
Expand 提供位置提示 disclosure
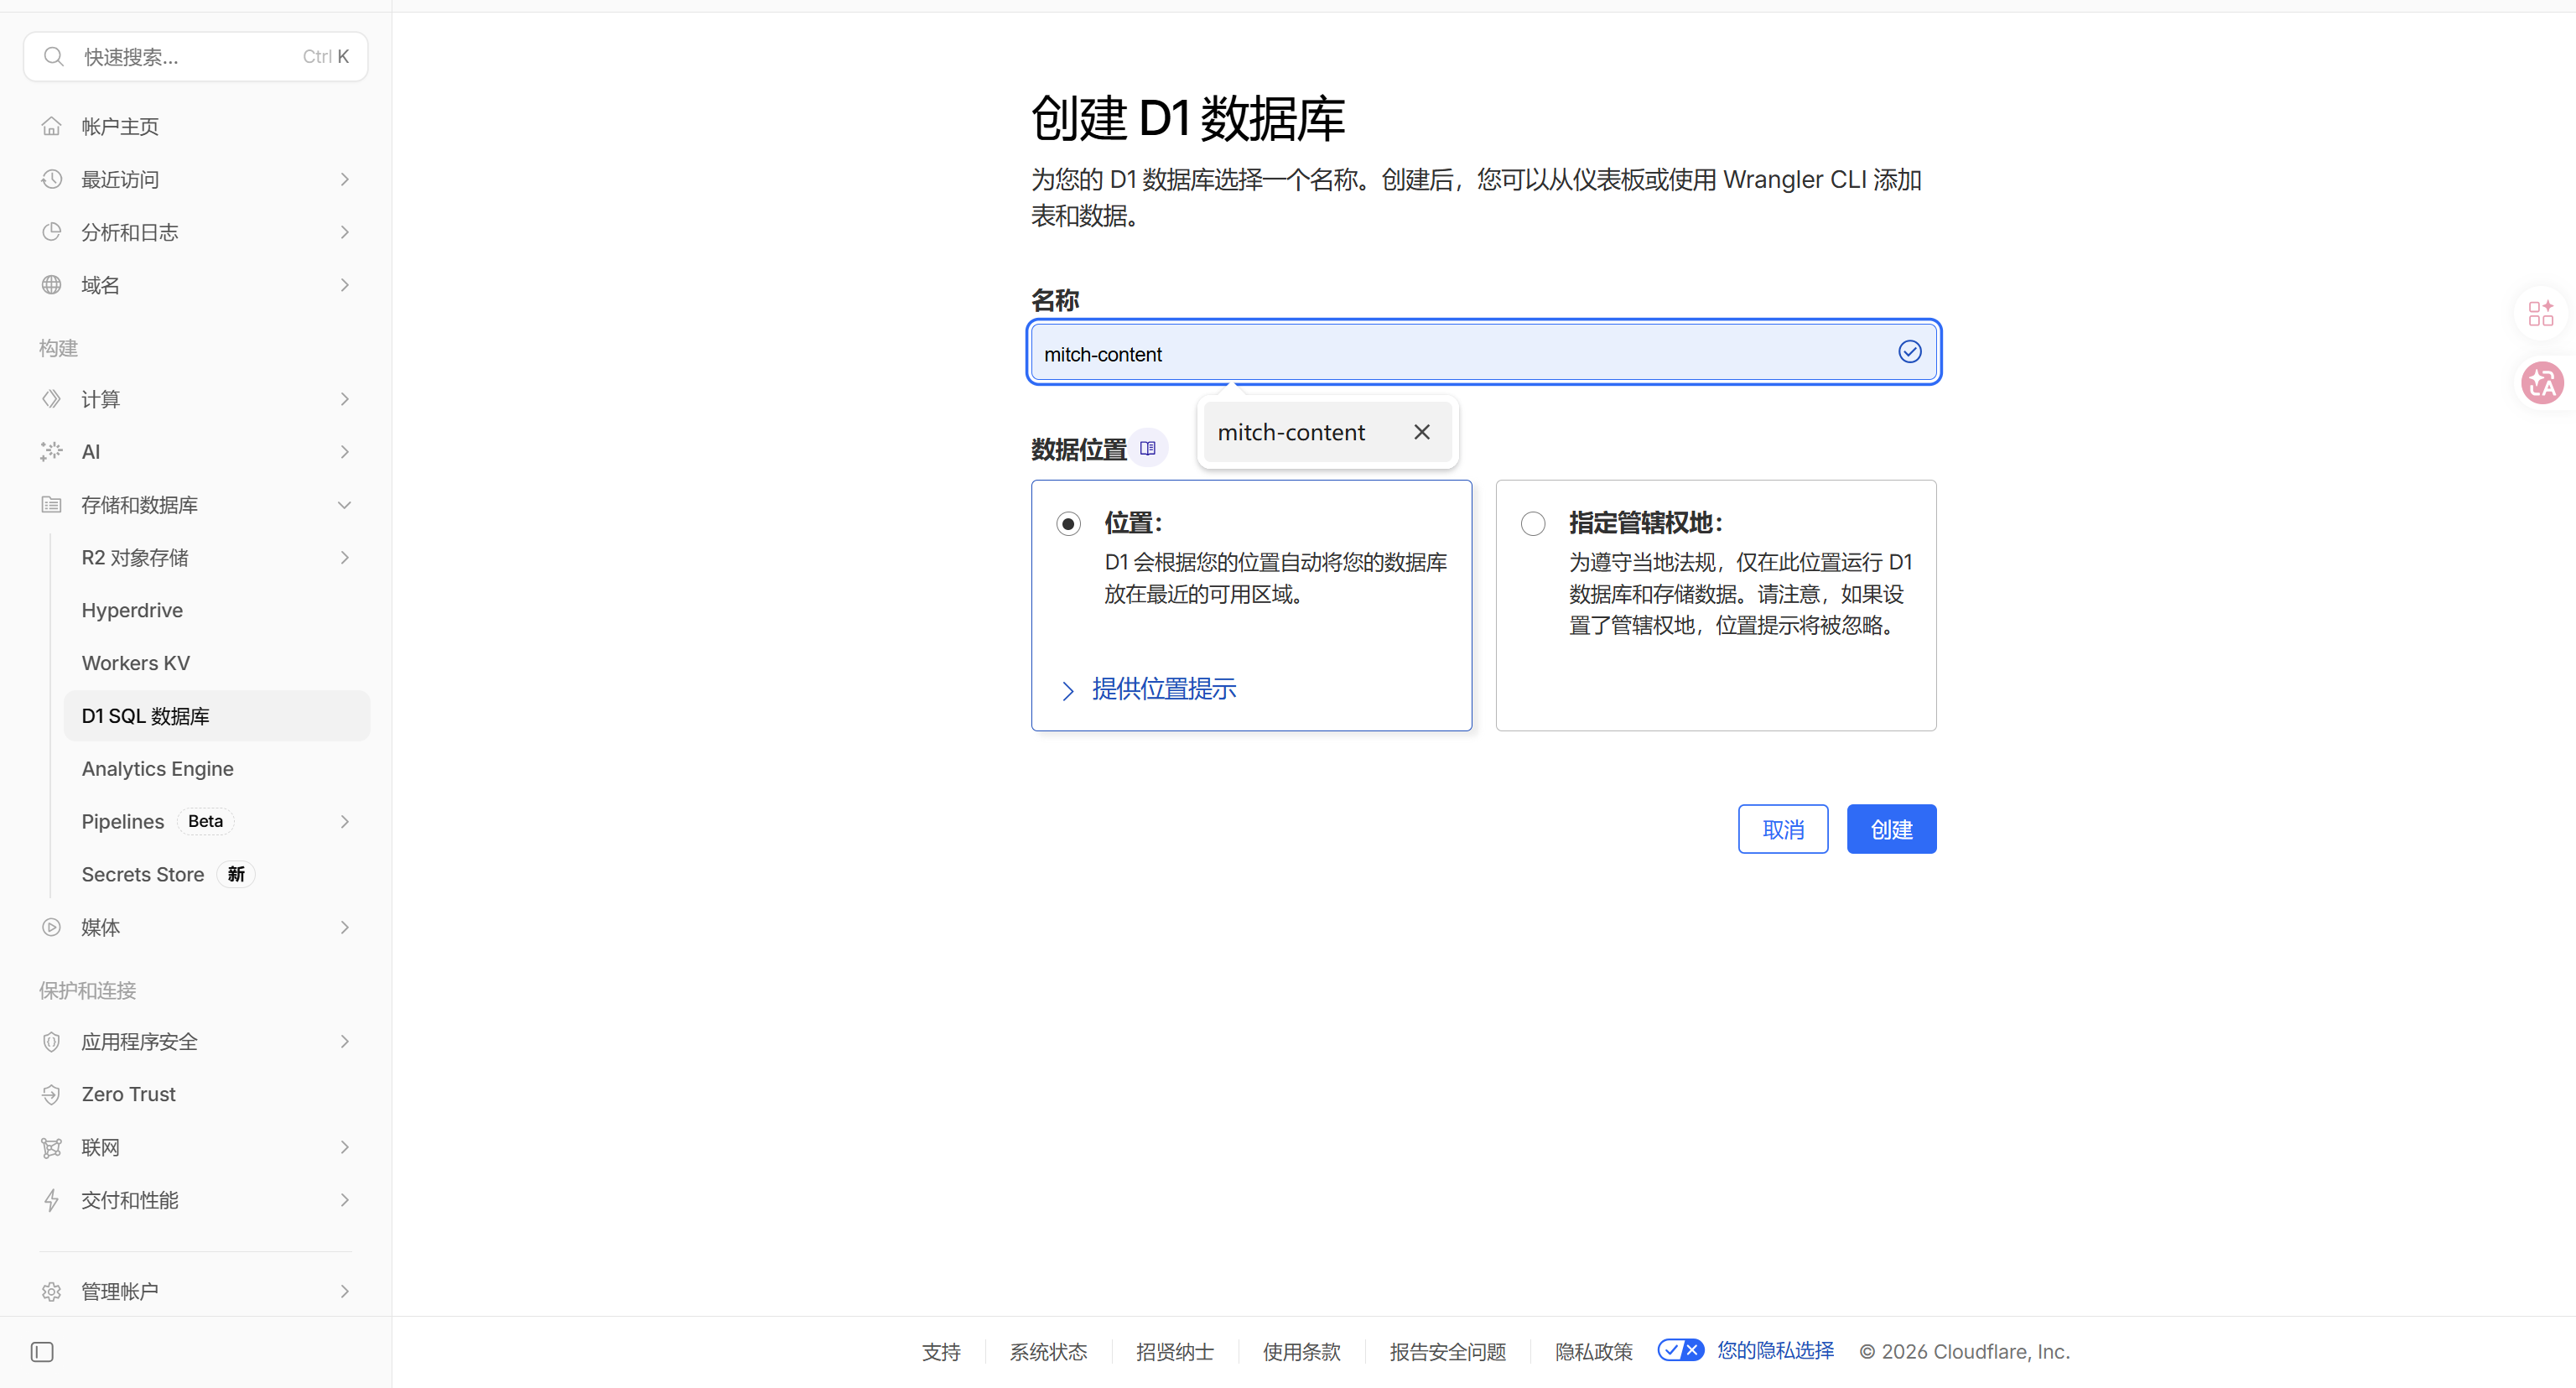(1148, 689)
